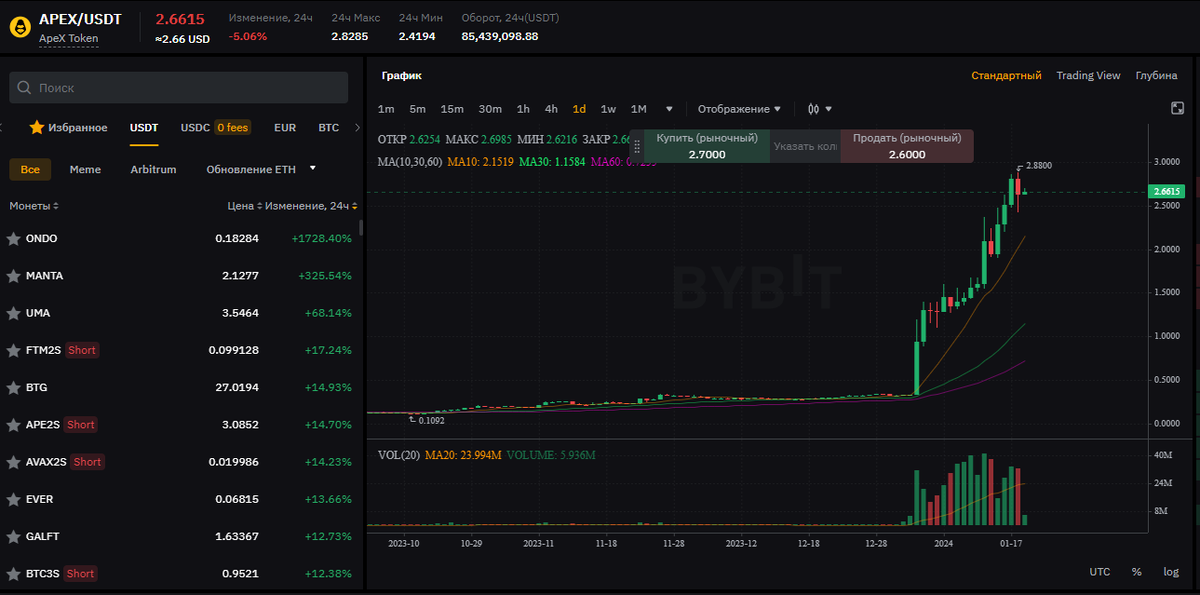Toggle favorite star for EVER
Screen dimensions: 1200x595
click(14, 499)
